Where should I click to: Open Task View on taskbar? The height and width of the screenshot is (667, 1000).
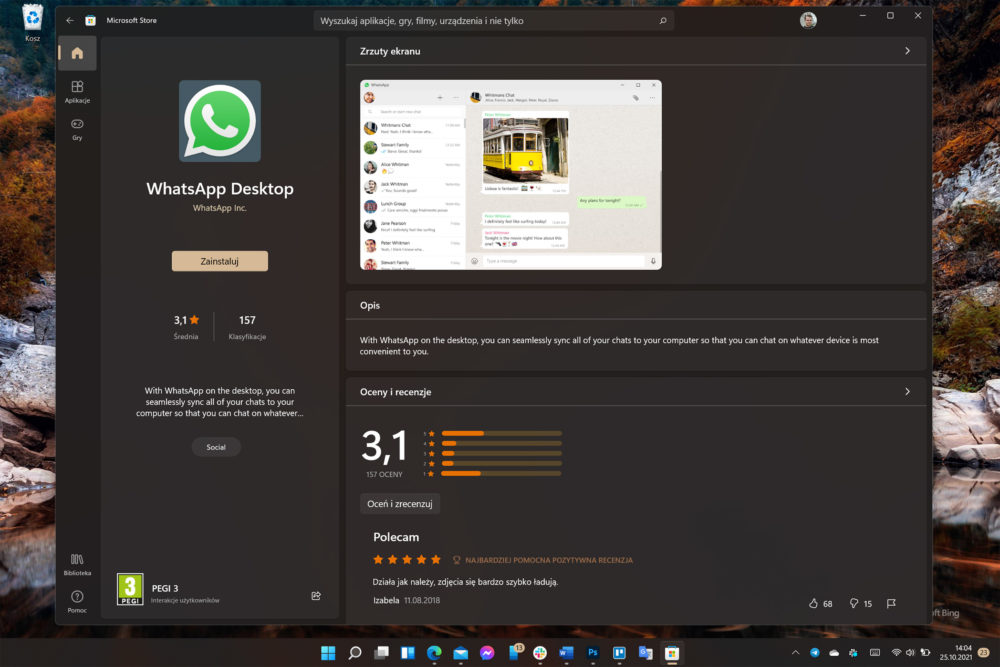[381, 652]
